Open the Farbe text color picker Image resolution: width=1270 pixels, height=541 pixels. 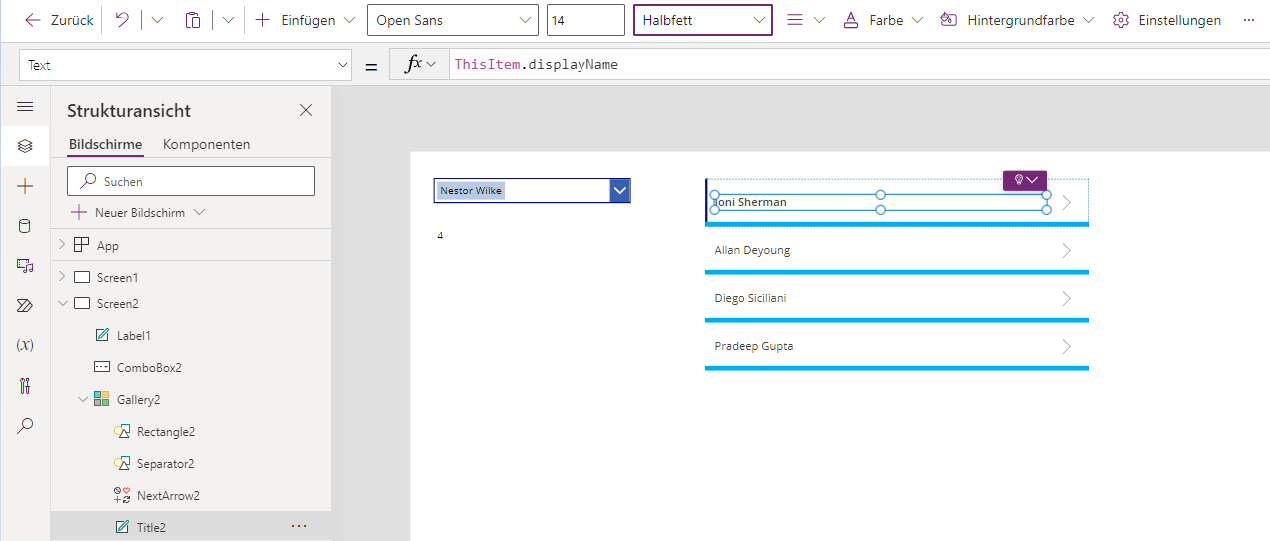[883, 20]
